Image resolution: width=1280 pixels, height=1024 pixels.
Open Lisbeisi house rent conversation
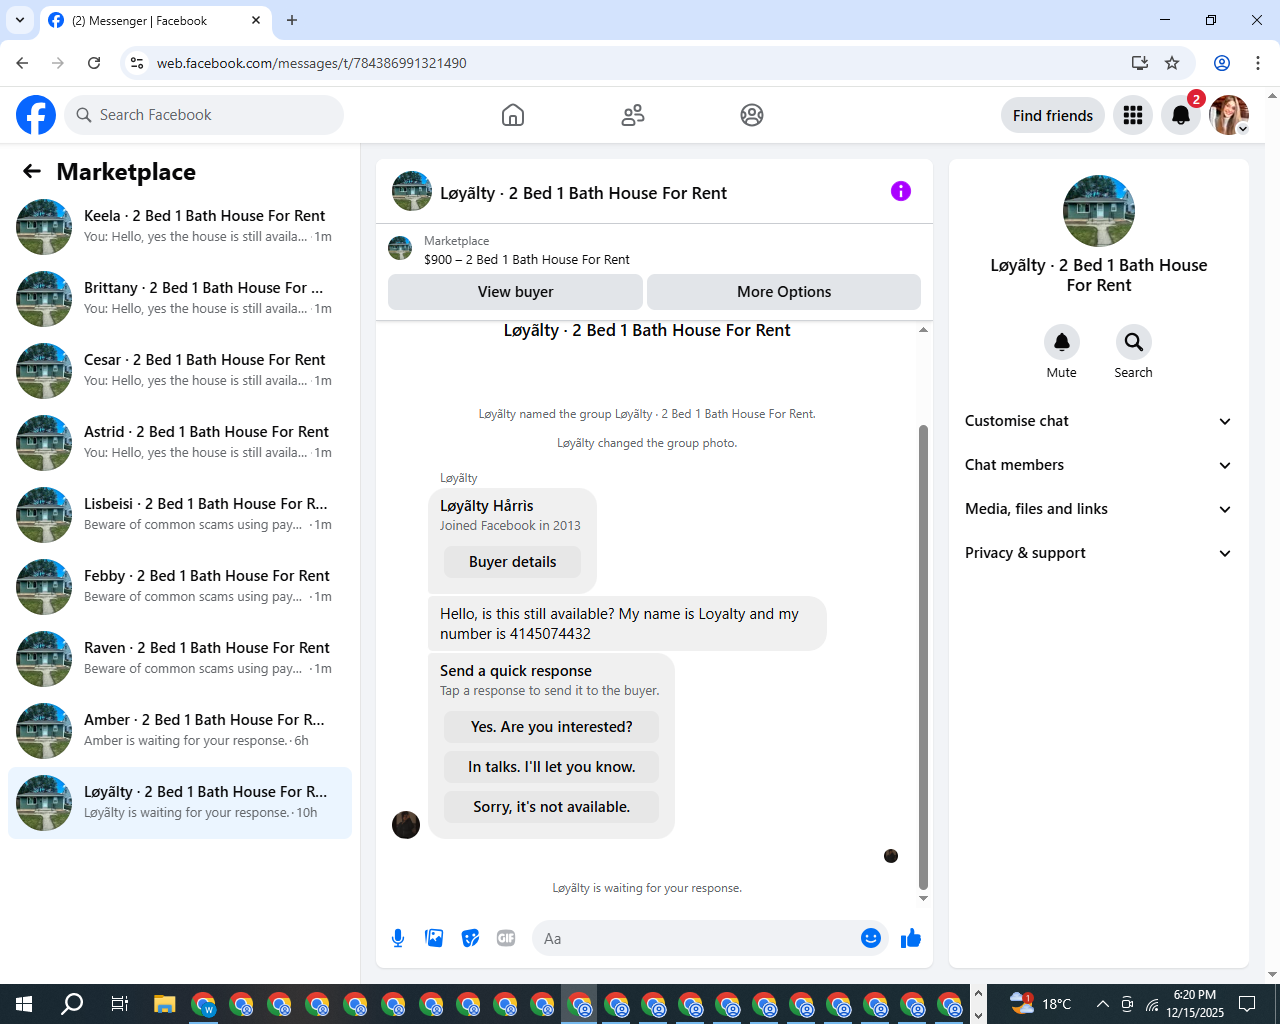180,515
